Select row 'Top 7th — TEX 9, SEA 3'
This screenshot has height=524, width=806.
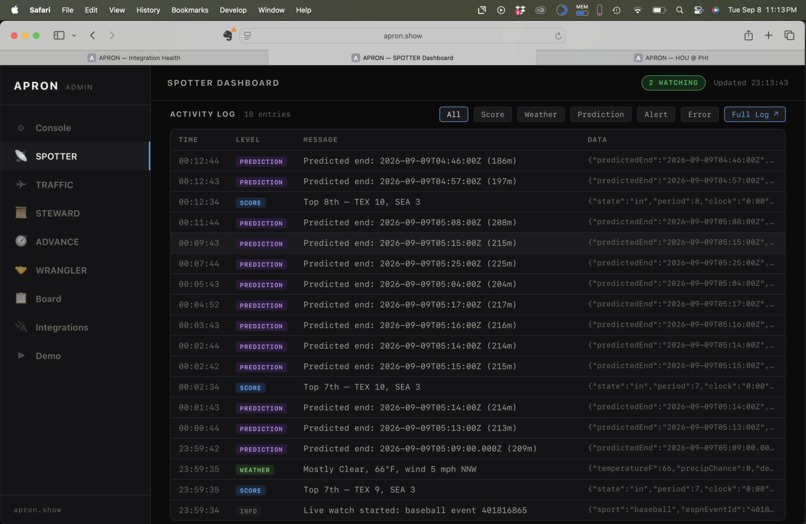(x=478, y=490)
